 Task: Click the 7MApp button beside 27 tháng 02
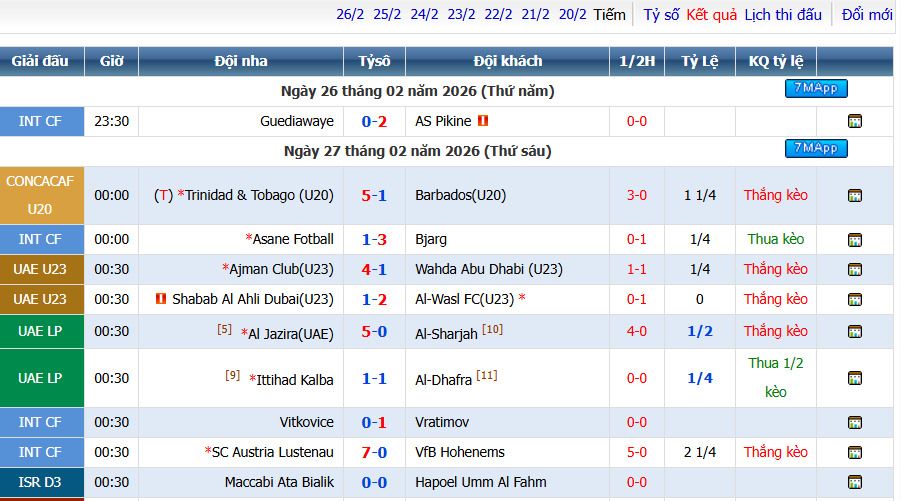coord(816,148)
